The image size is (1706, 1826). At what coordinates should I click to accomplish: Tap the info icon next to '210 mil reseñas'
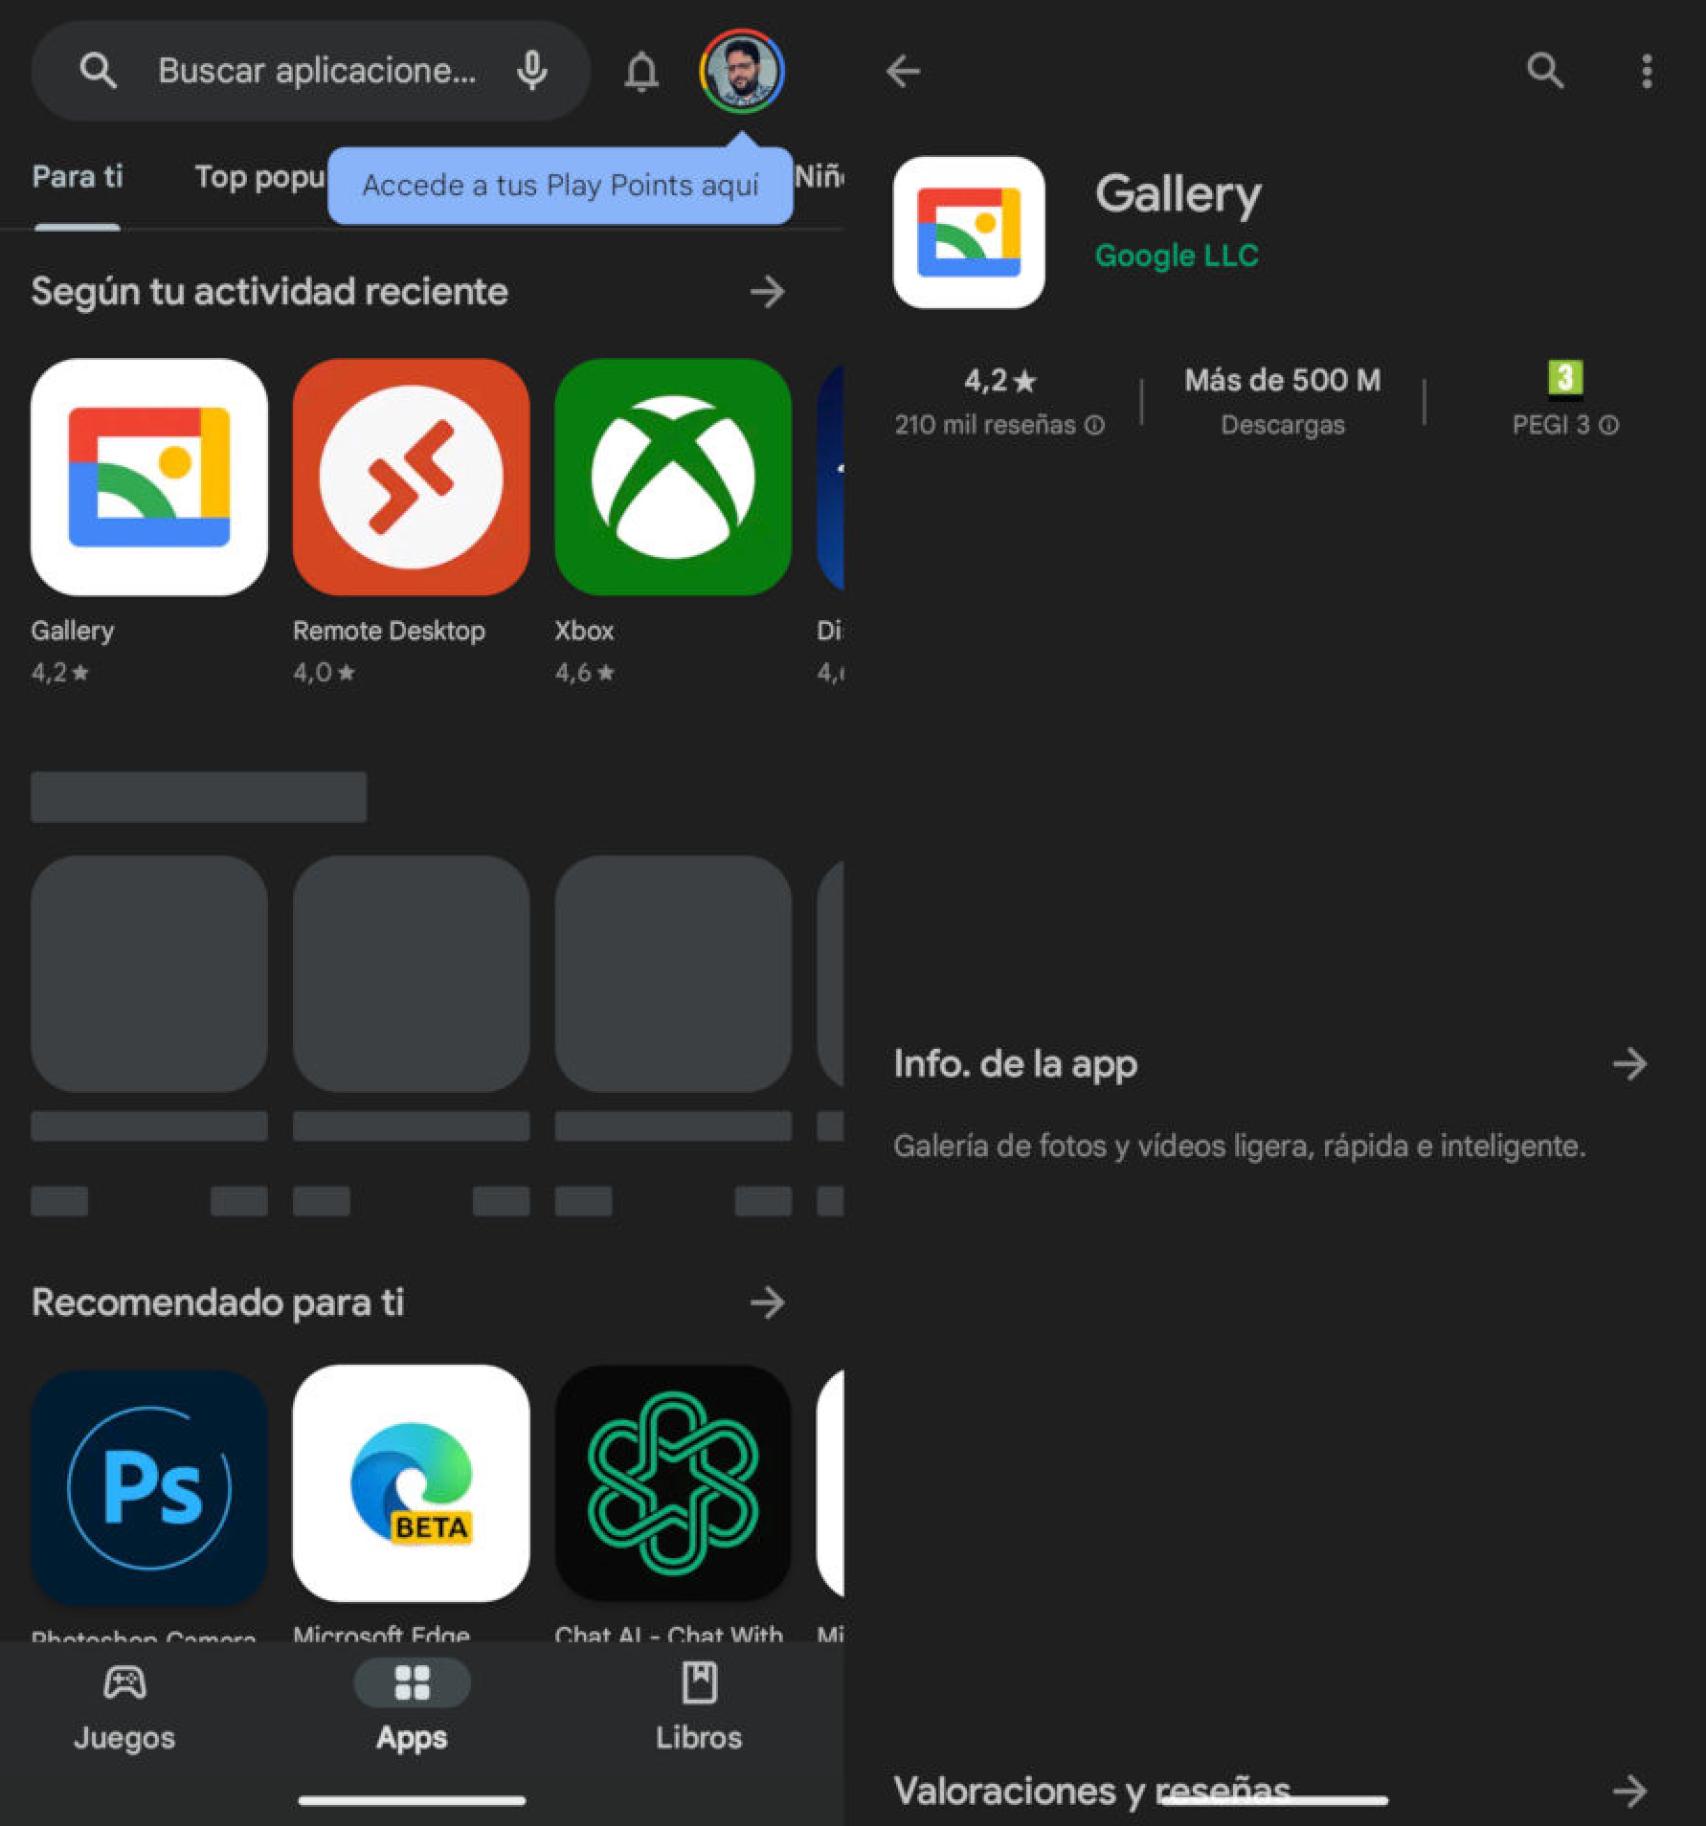click(1095, 426)
